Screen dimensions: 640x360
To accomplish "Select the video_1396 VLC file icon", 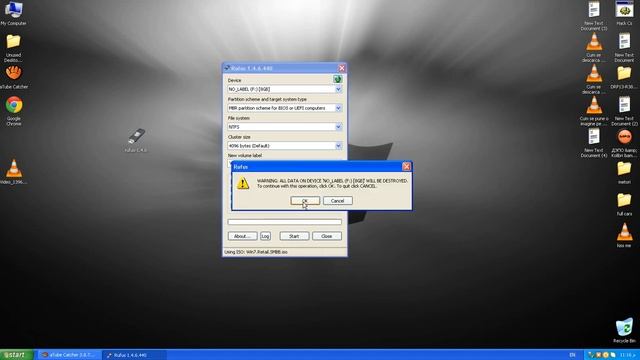I will click(x=13, y=171).
